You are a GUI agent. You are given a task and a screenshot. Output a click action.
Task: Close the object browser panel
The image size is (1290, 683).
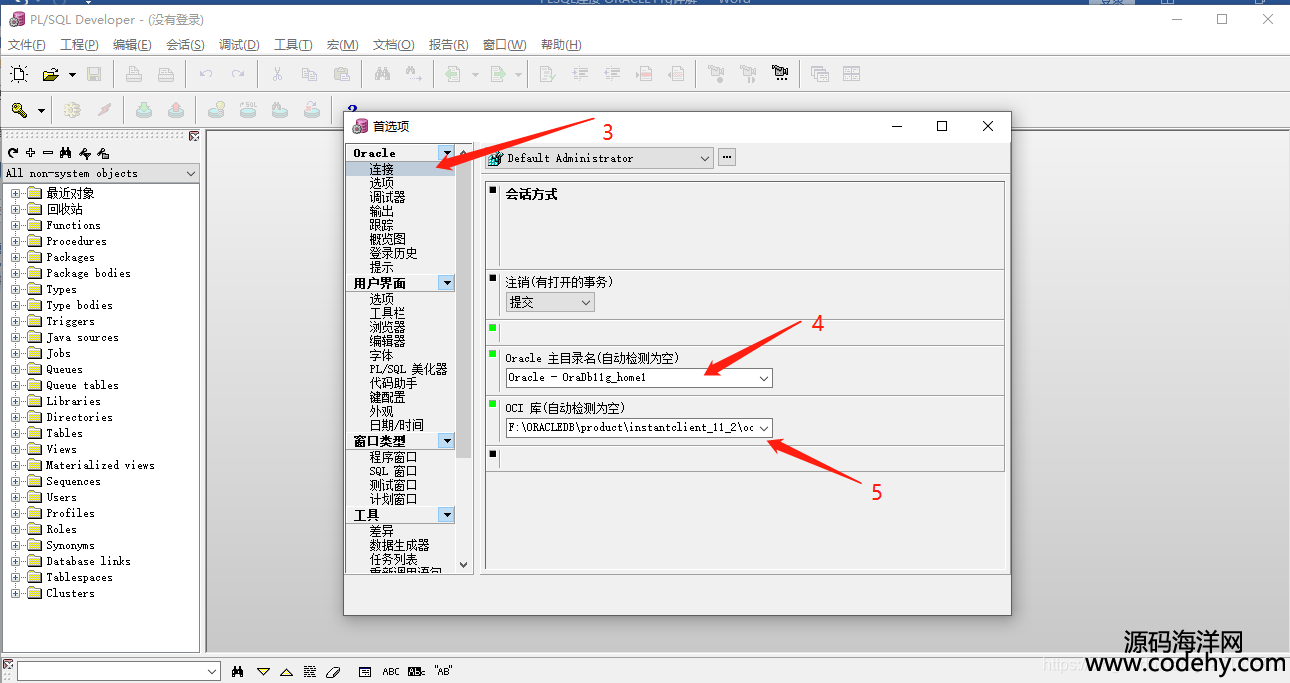(194, 136)
